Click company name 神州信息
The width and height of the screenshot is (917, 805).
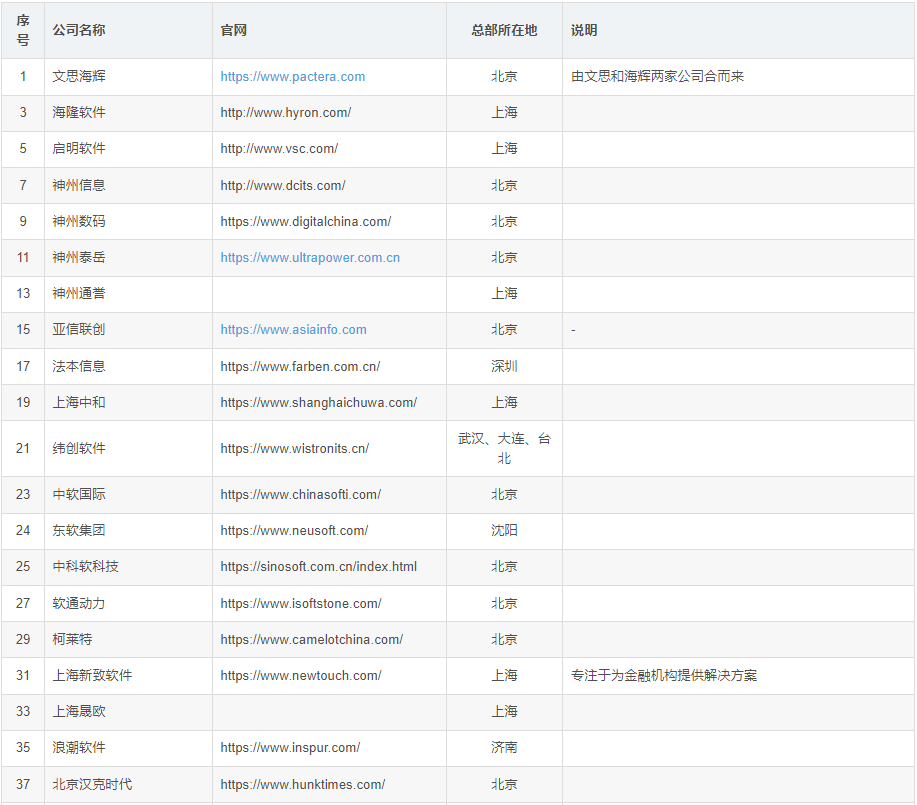[x=79, y=185]
